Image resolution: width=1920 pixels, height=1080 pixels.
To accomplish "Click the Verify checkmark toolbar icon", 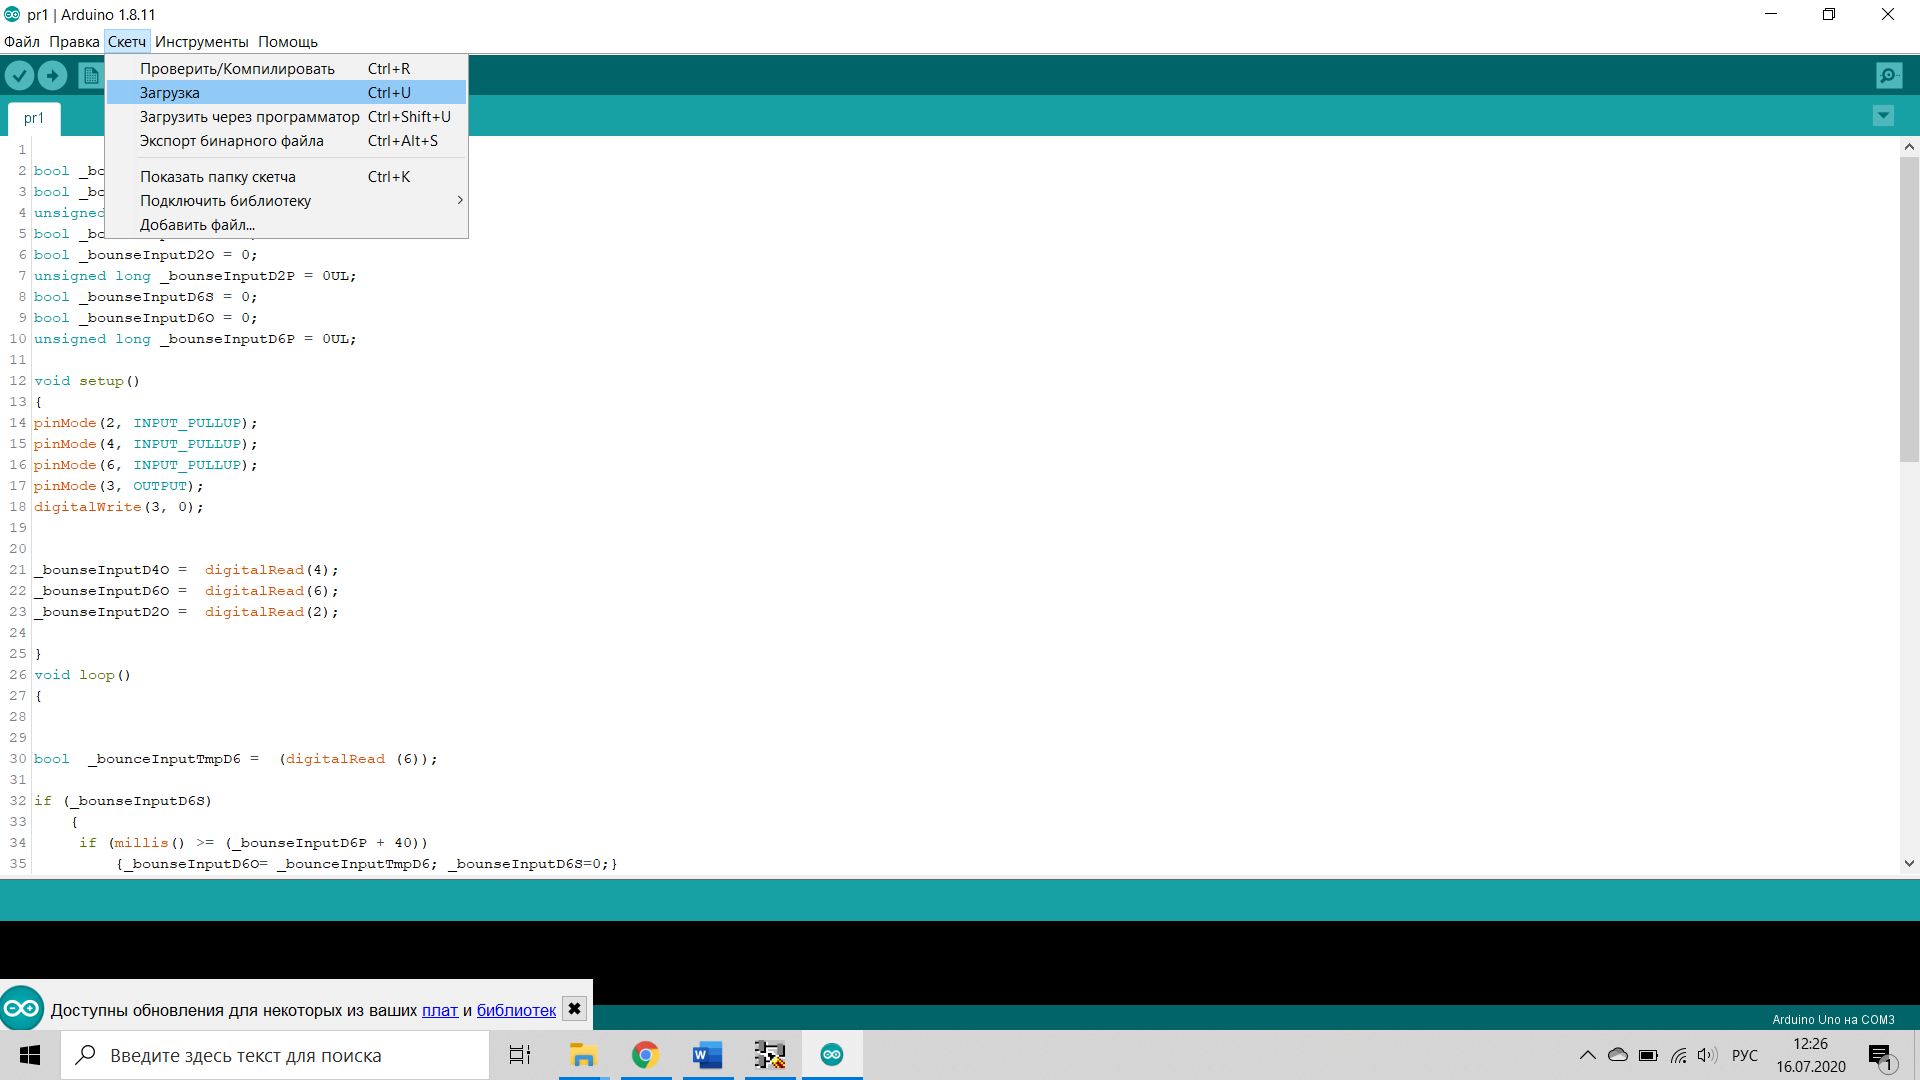I will (x=19, y=75).
